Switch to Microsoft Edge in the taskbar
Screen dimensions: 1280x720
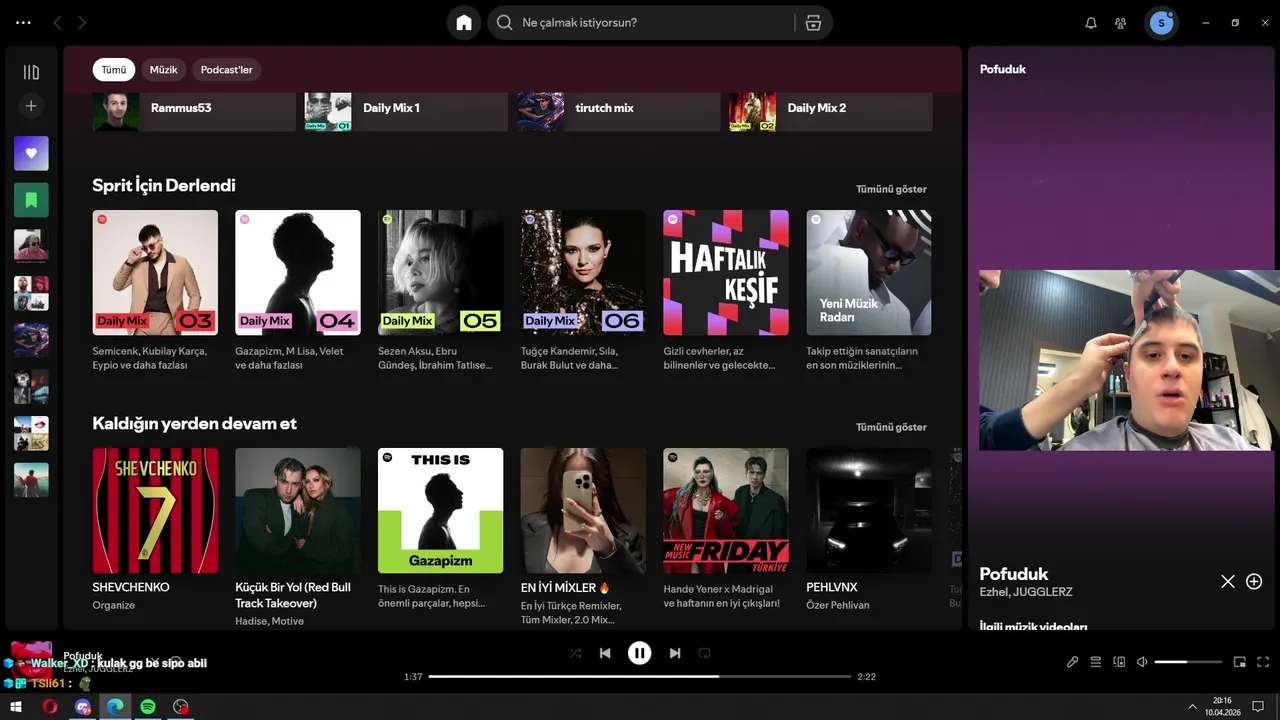[x=115, y=706]
